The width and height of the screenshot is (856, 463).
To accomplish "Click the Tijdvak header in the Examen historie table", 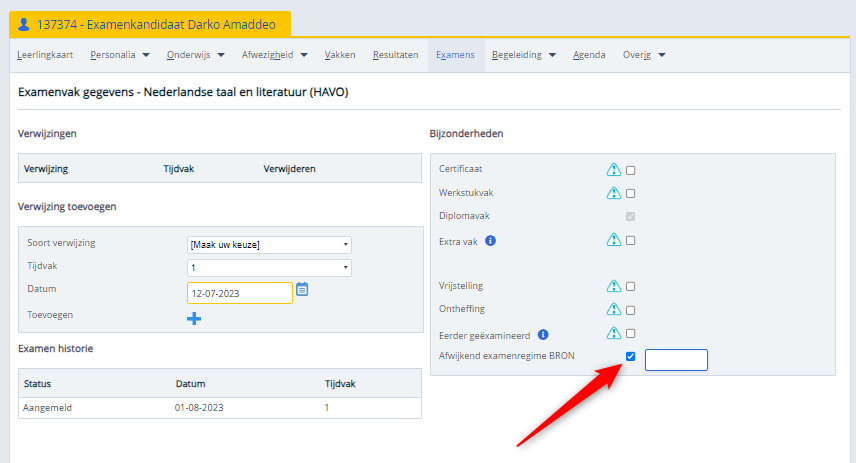I will (x=340, y=384).
